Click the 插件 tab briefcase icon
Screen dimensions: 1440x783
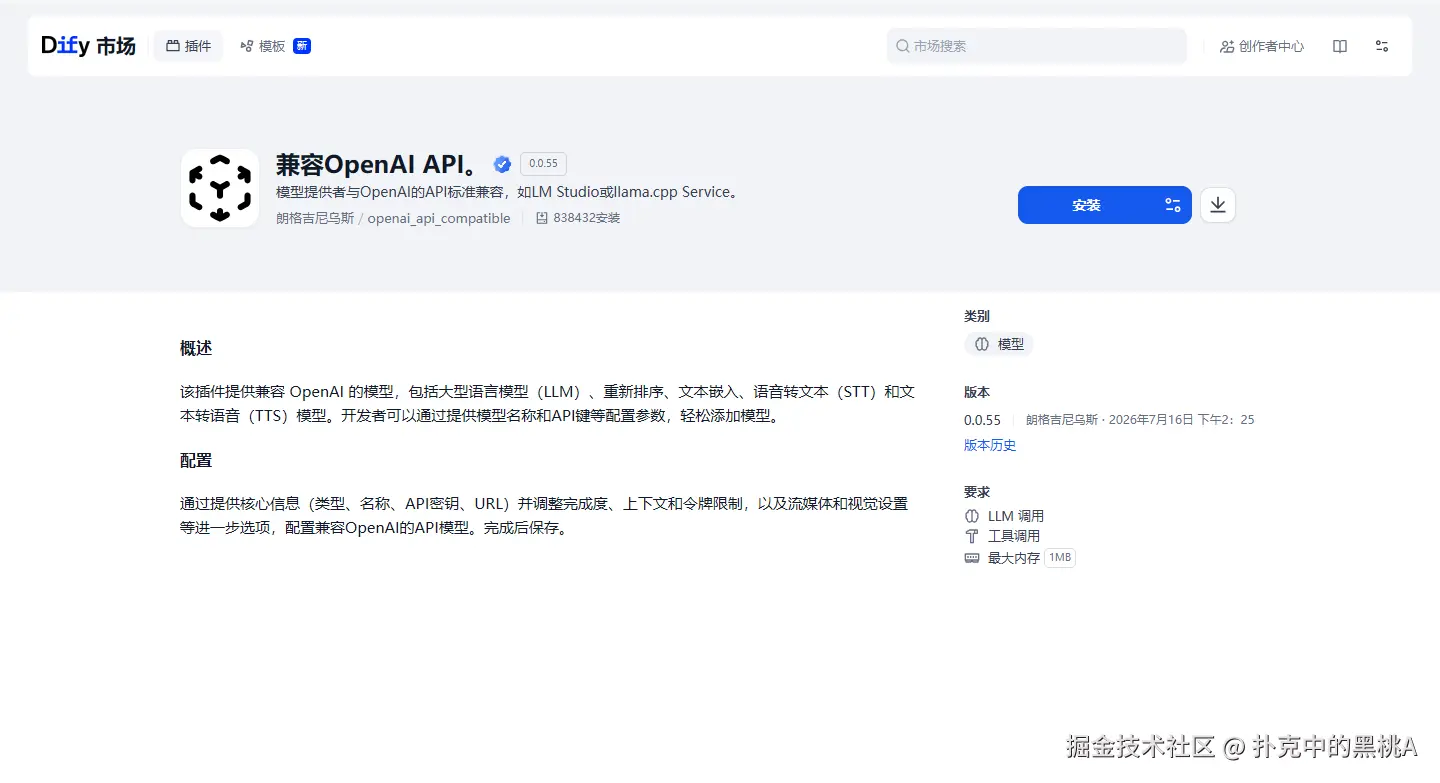pyautogui.click(x=172, y=46)
